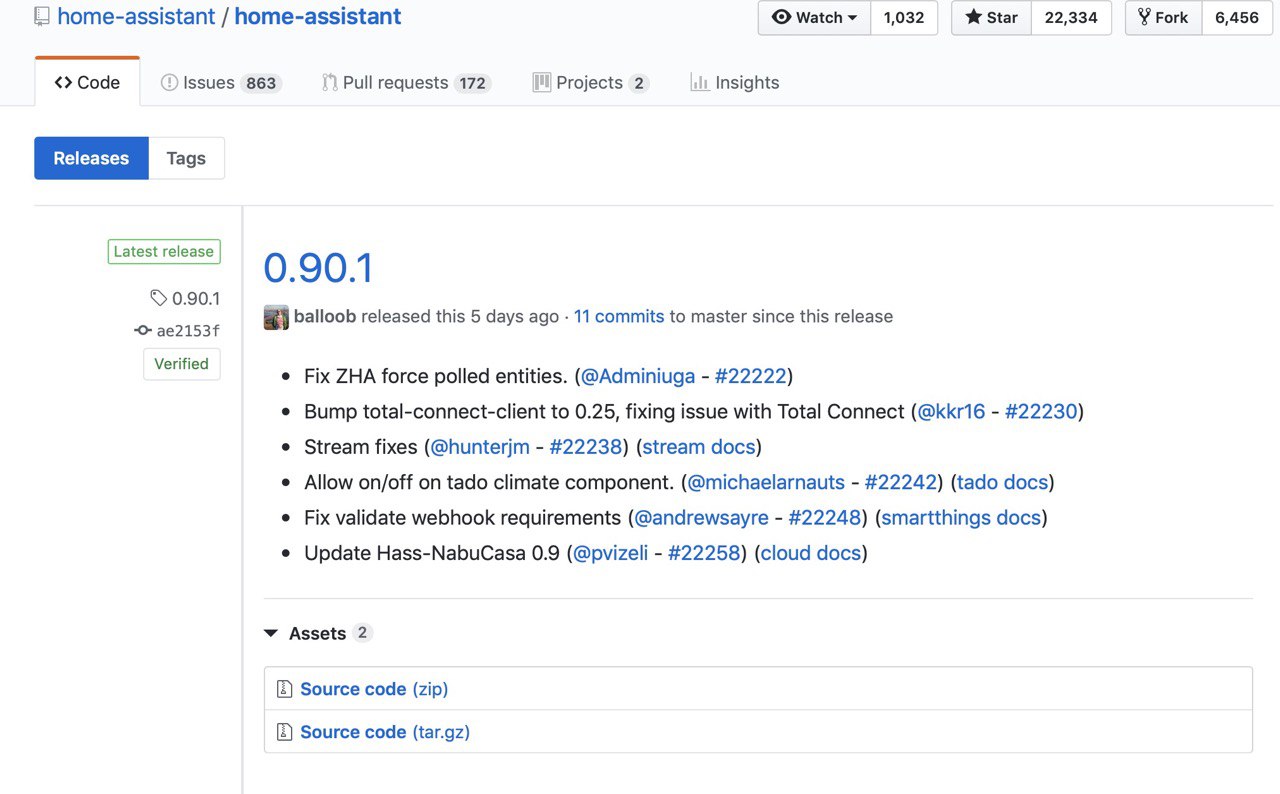This screenshot has width=1280, height=794.
Task: Open pull request #22242
Action: [x=901, y=482]
